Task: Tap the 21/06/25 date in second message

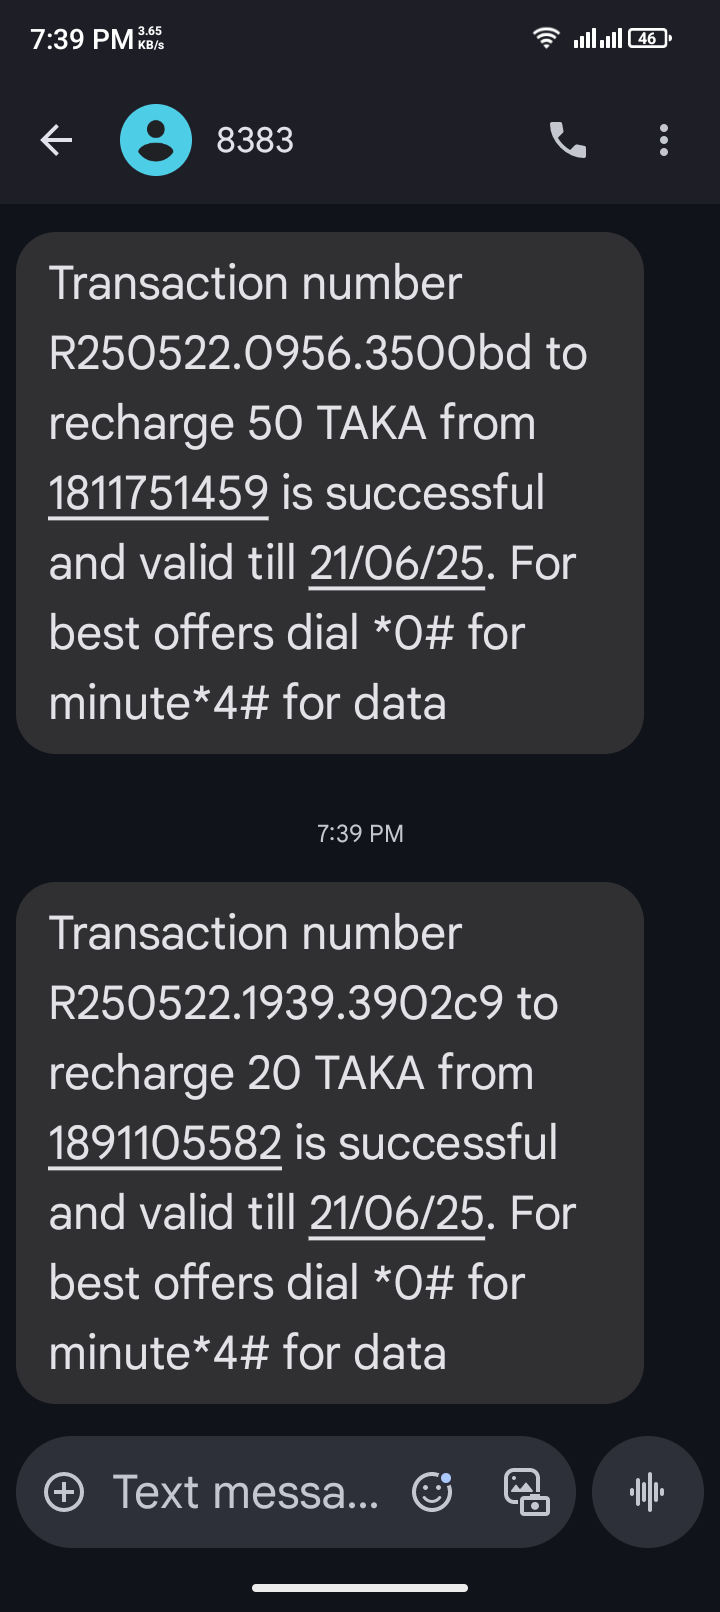Action: click(397, 1213)
